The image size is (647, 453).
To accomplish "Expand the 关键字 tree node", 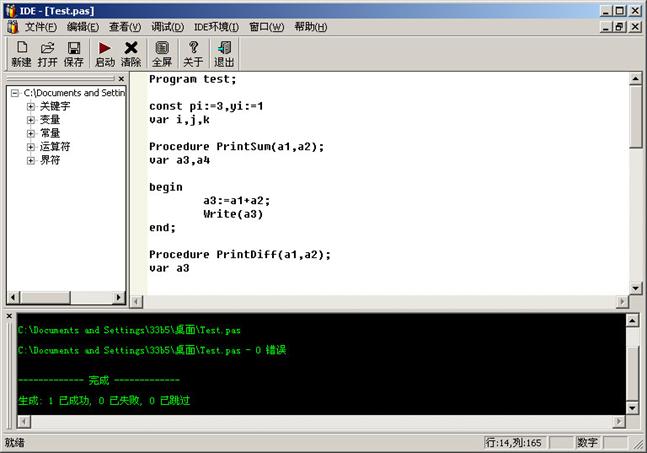I will [31, 106].
